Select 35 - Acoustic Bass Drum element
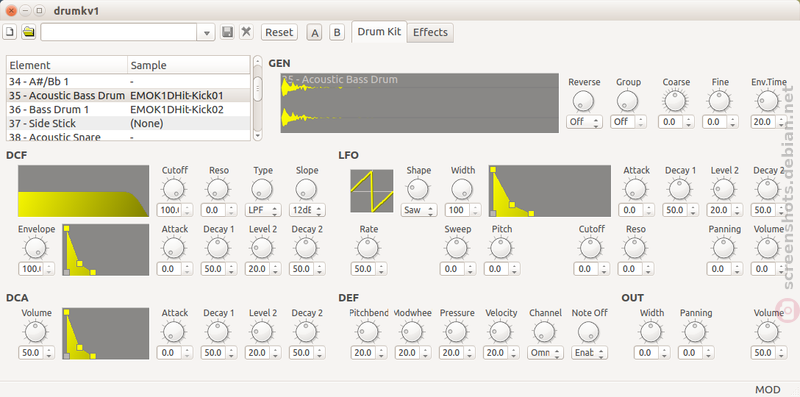This screenshot has width=800, height=397. tap(128, 95)
